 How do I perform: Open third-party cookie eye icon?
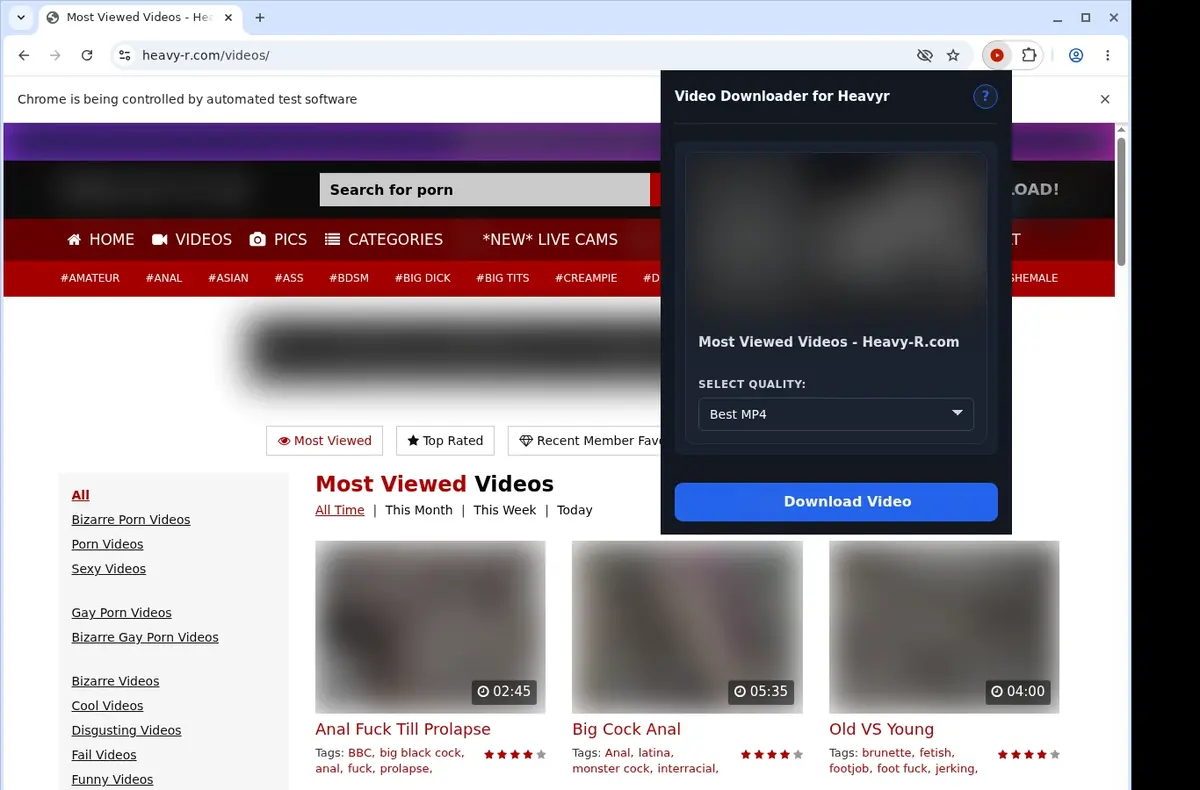click(925, 56)
